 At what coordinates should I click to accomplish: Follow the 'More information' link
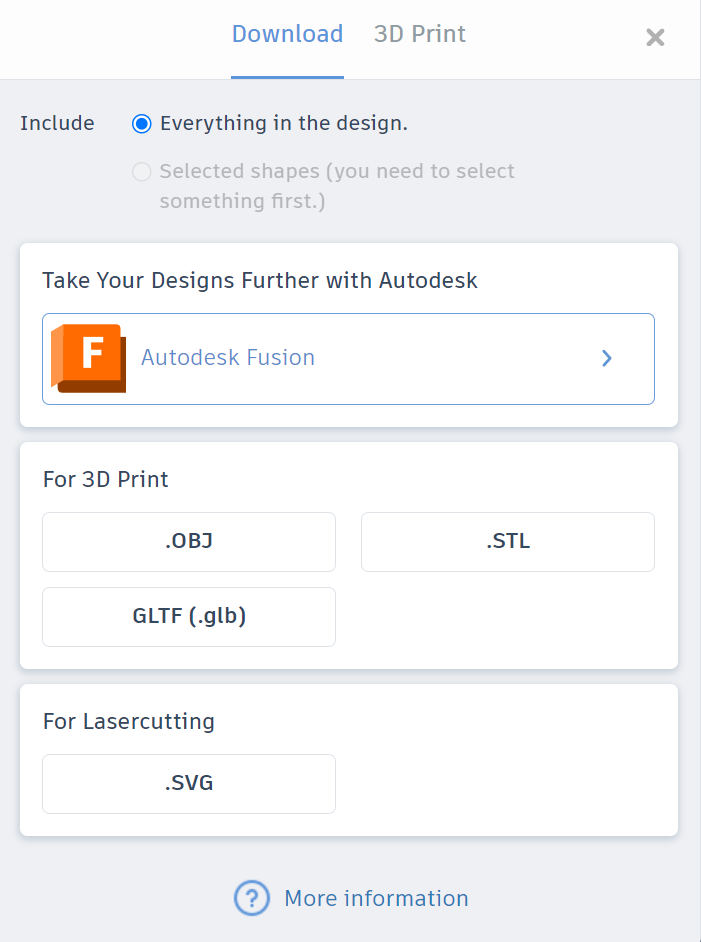pyautogui.click(x=376, y=898)
